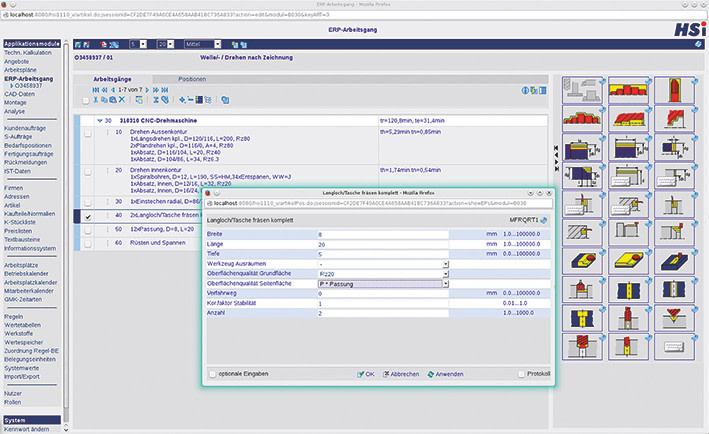Go to first page of Arbeitsgänge list
The width and height of the screenshot is (709, 434).
pyautogui.click(x=96, y=90)
